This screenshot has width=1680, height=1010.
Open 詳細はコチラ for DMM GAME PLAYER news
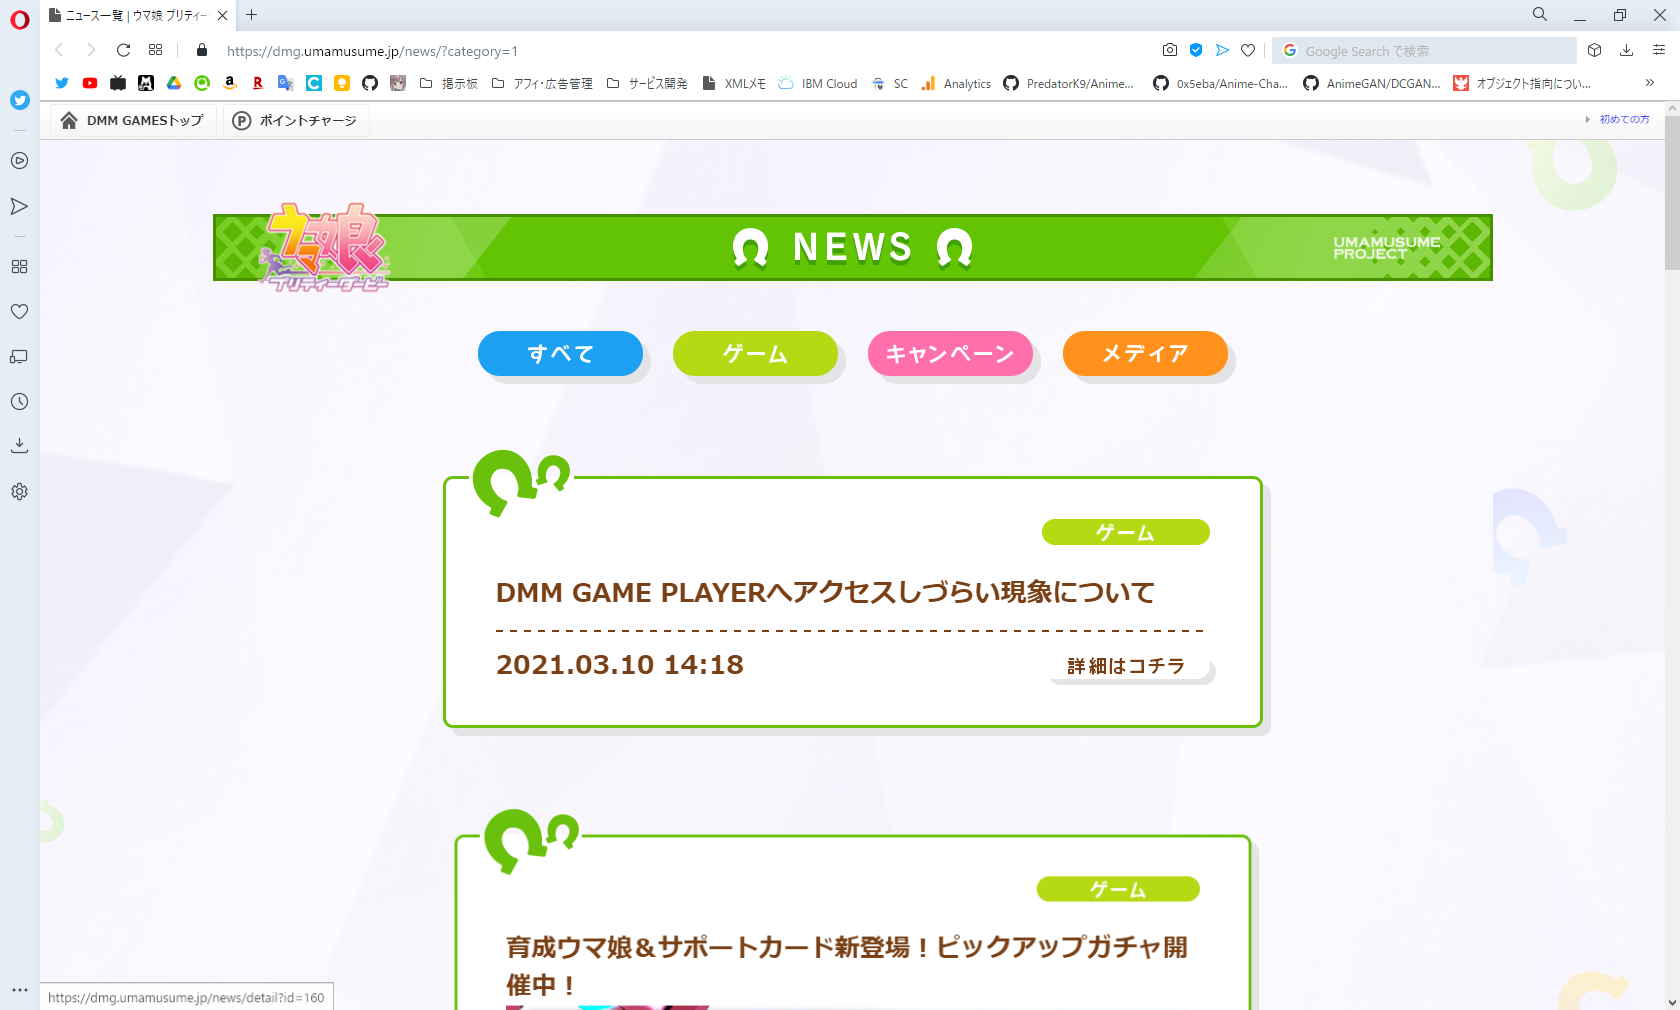point(1130,666)
